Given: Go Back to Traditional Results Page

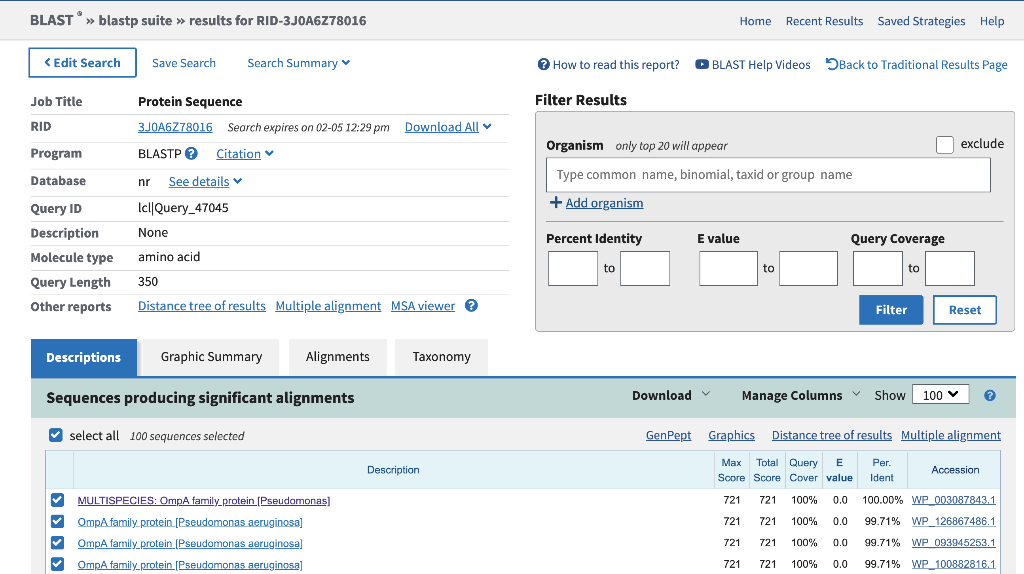Looking at the screenshot, I should coord(917,65).
